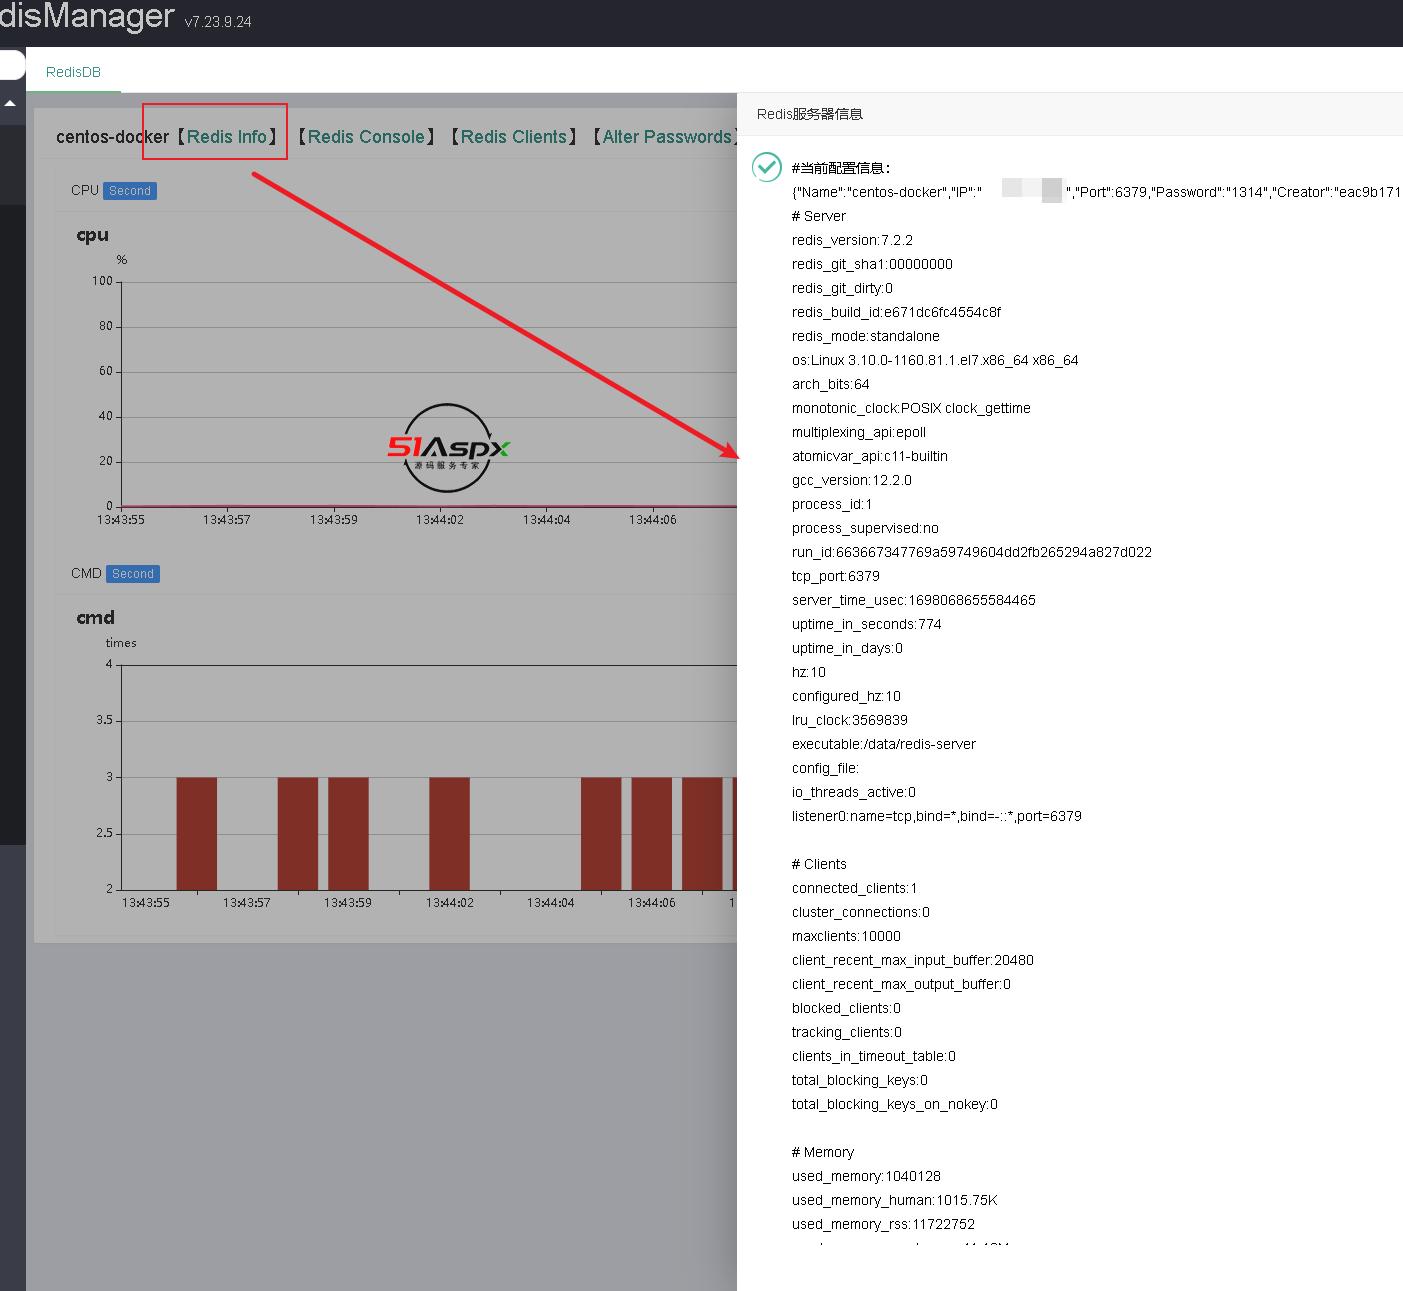The width and height of the screenshot is (1403, 1291).
Task: Select the uptime_in_seconds:774 line
Action: pyautogui.click(x=867, y=624)
